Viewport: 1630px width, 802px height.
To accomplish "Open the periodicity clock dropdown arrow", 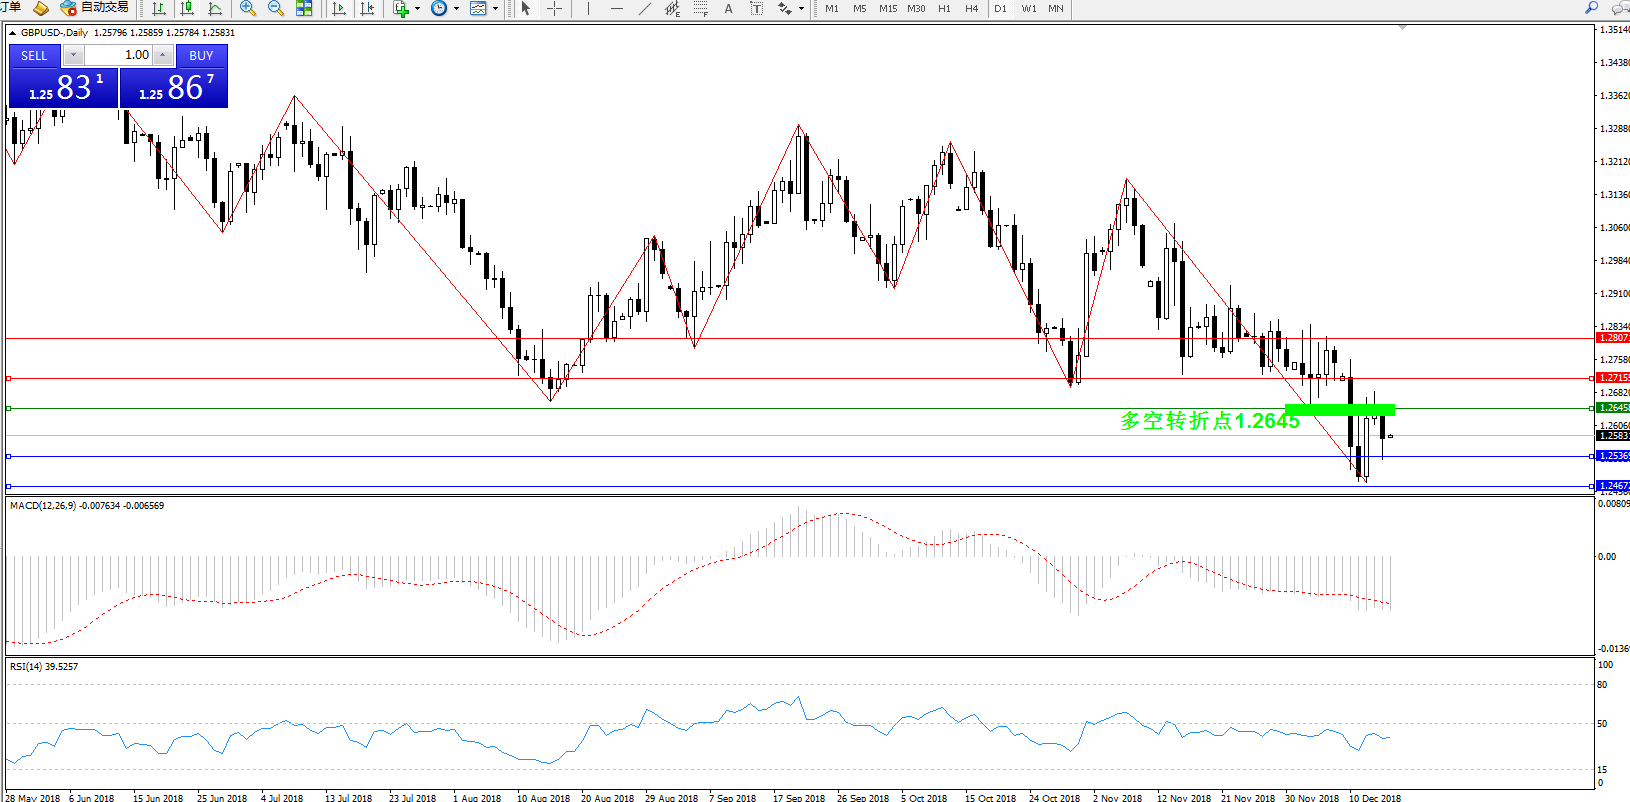I will pos(457,9).
